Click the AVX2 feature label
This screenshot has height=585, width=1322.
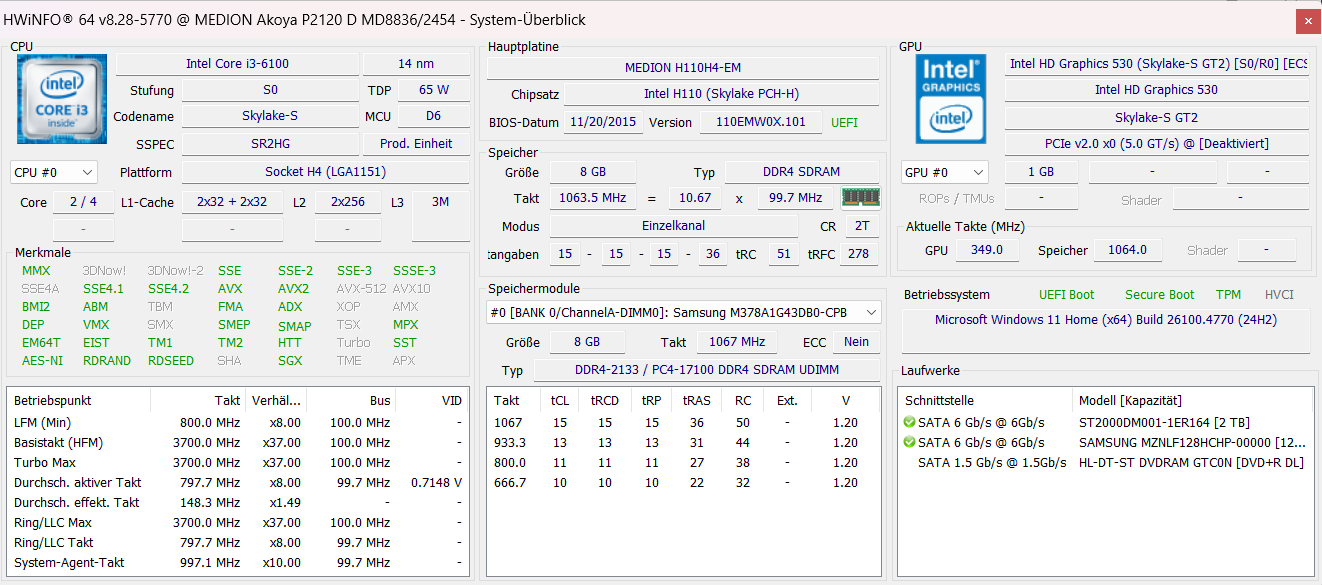click(293, 289)
